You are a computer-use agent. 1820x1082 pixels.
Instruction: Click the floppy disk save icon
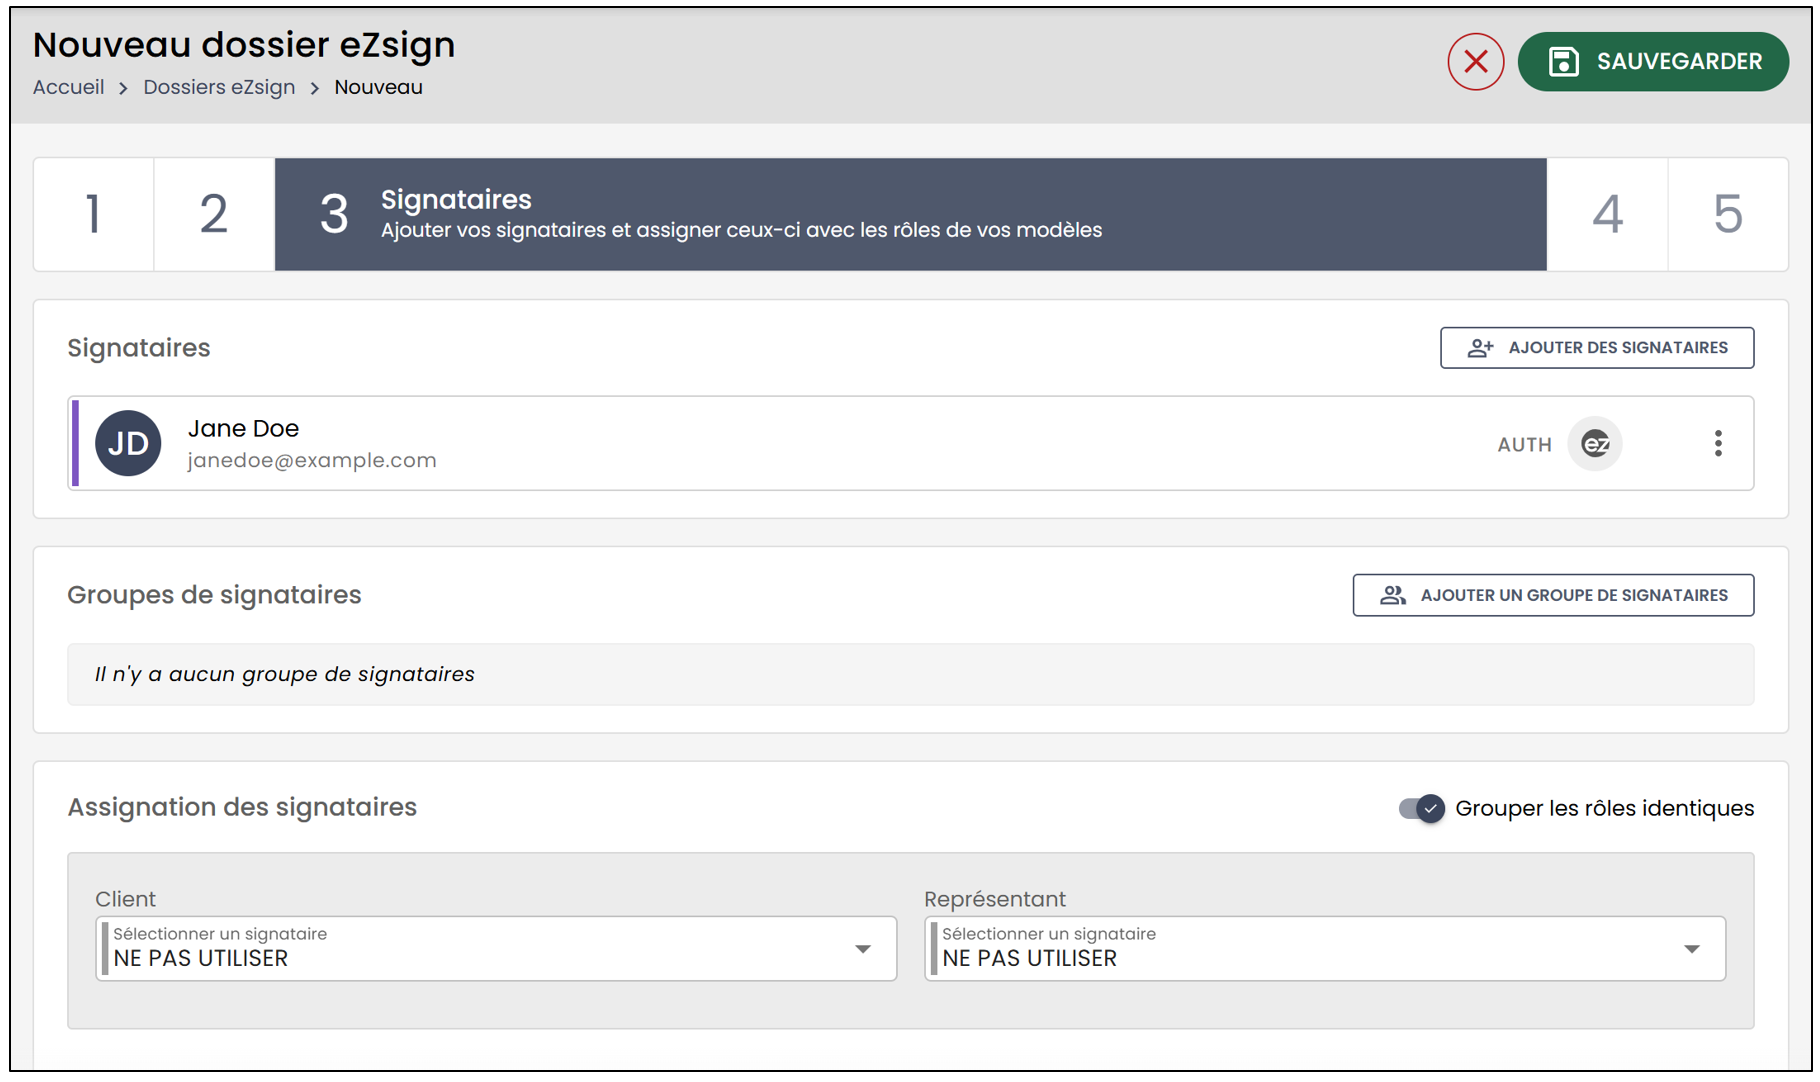[x=1563, y=62]
